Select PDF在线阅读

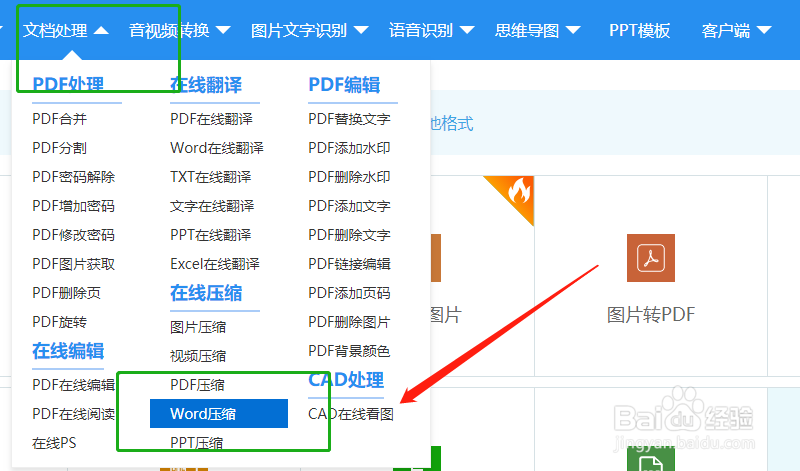point(73,414)
